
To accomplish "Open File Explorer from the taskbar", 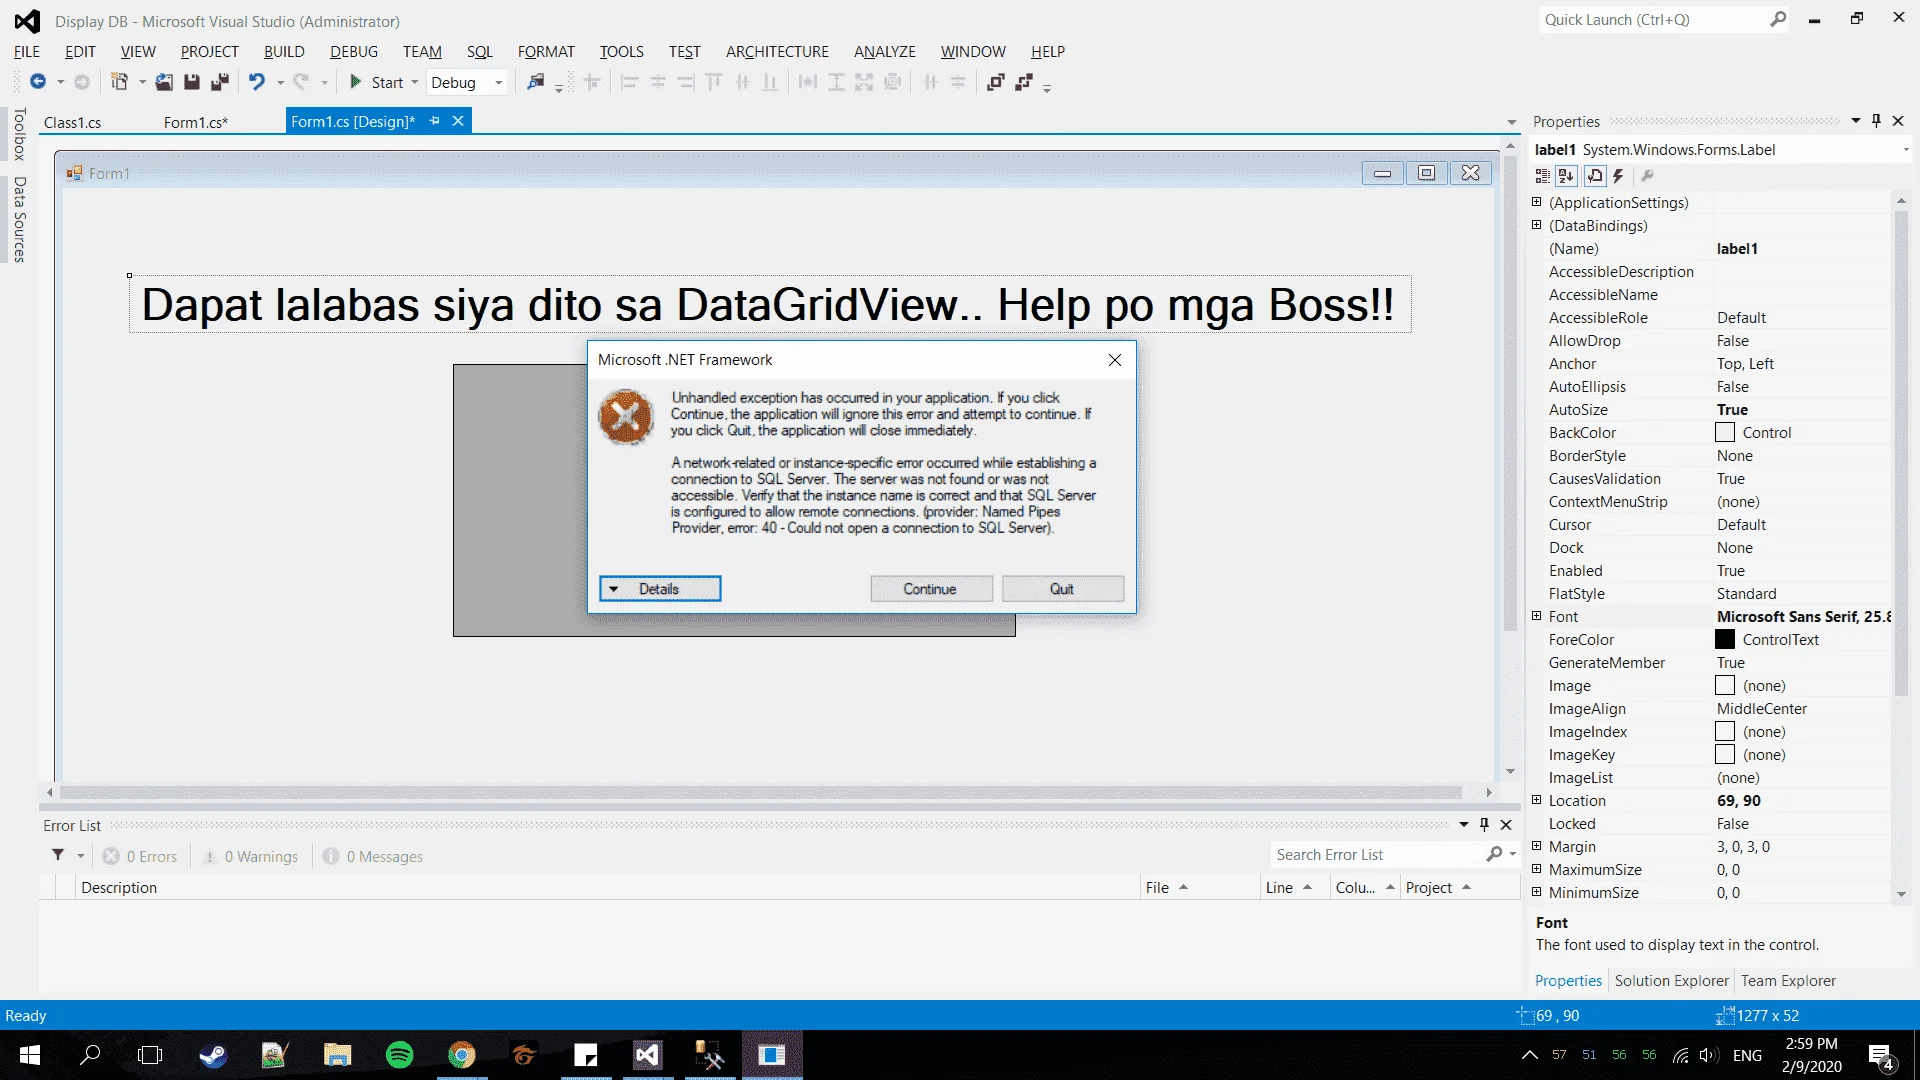I will pos(337,1055).
